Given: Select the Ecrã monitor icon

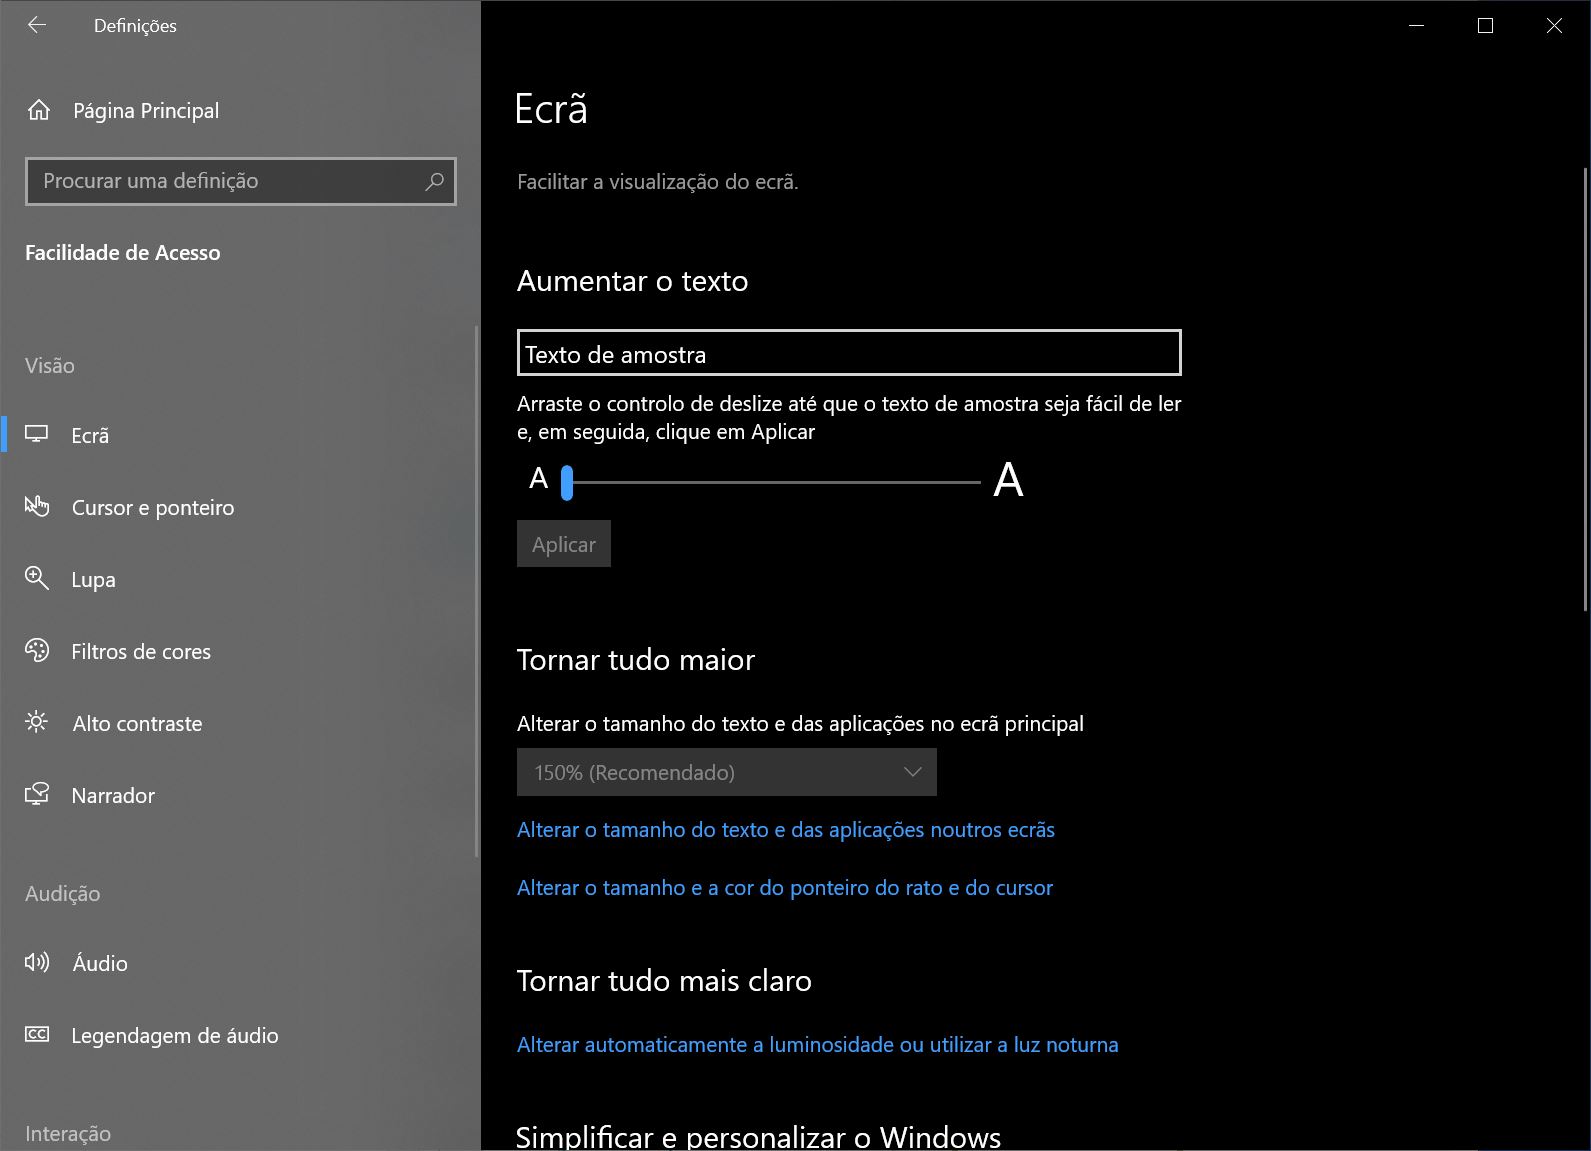Looking at the screenshot, I should 37,435.
